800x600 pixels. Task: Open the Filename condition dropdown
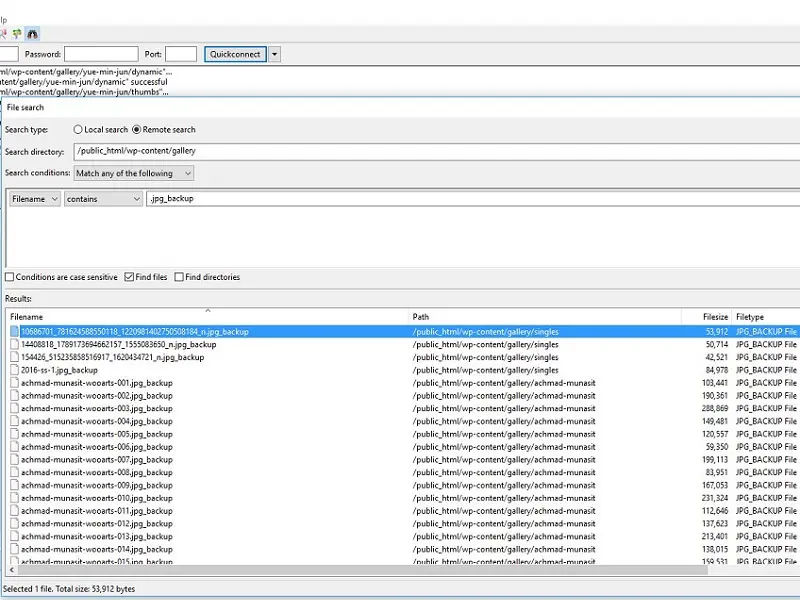[x=34, y=198]
